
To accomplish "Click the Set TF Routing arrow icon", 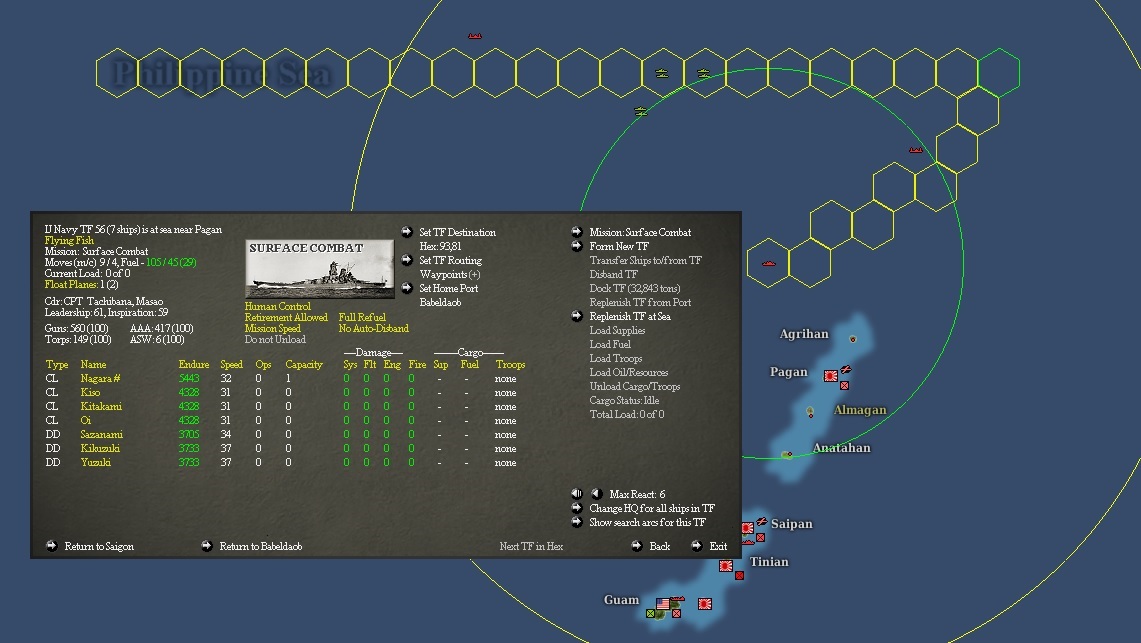I will tap(407, 260).
